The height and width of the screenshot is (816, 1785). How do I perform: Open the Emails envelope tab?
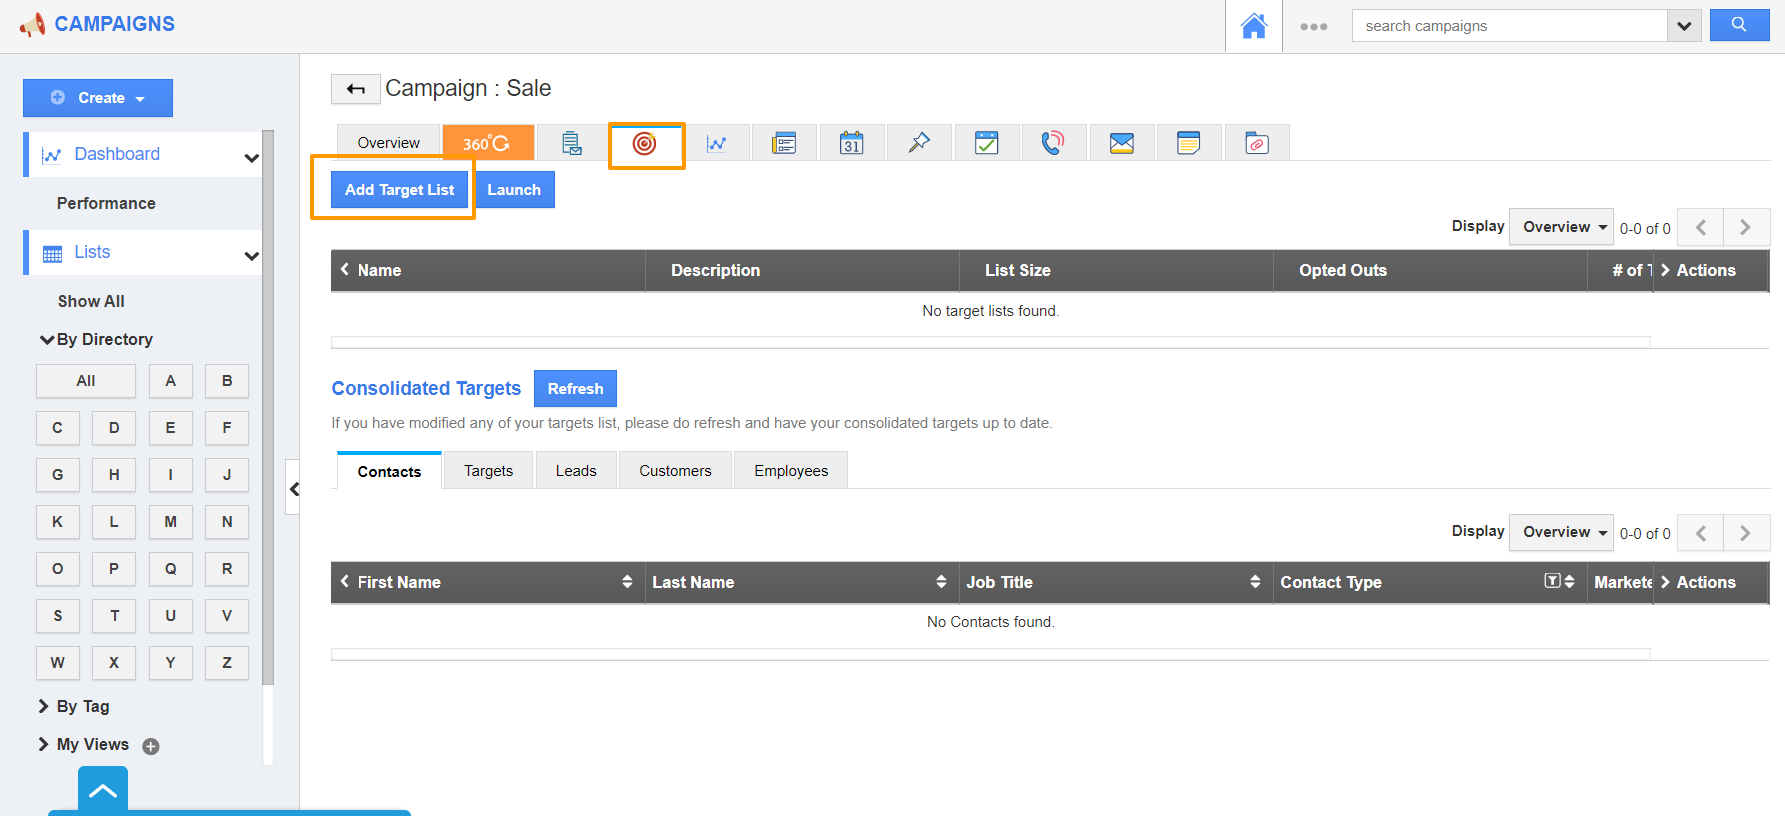point(1121,144)
